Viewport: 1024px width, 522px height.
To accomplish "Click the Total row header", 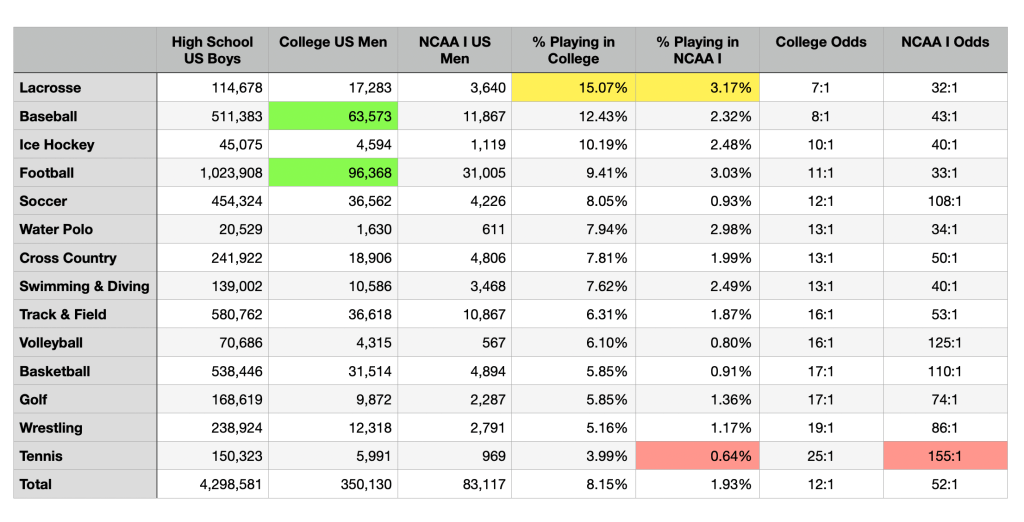I will pyautogui.click(x=85, y=484).
